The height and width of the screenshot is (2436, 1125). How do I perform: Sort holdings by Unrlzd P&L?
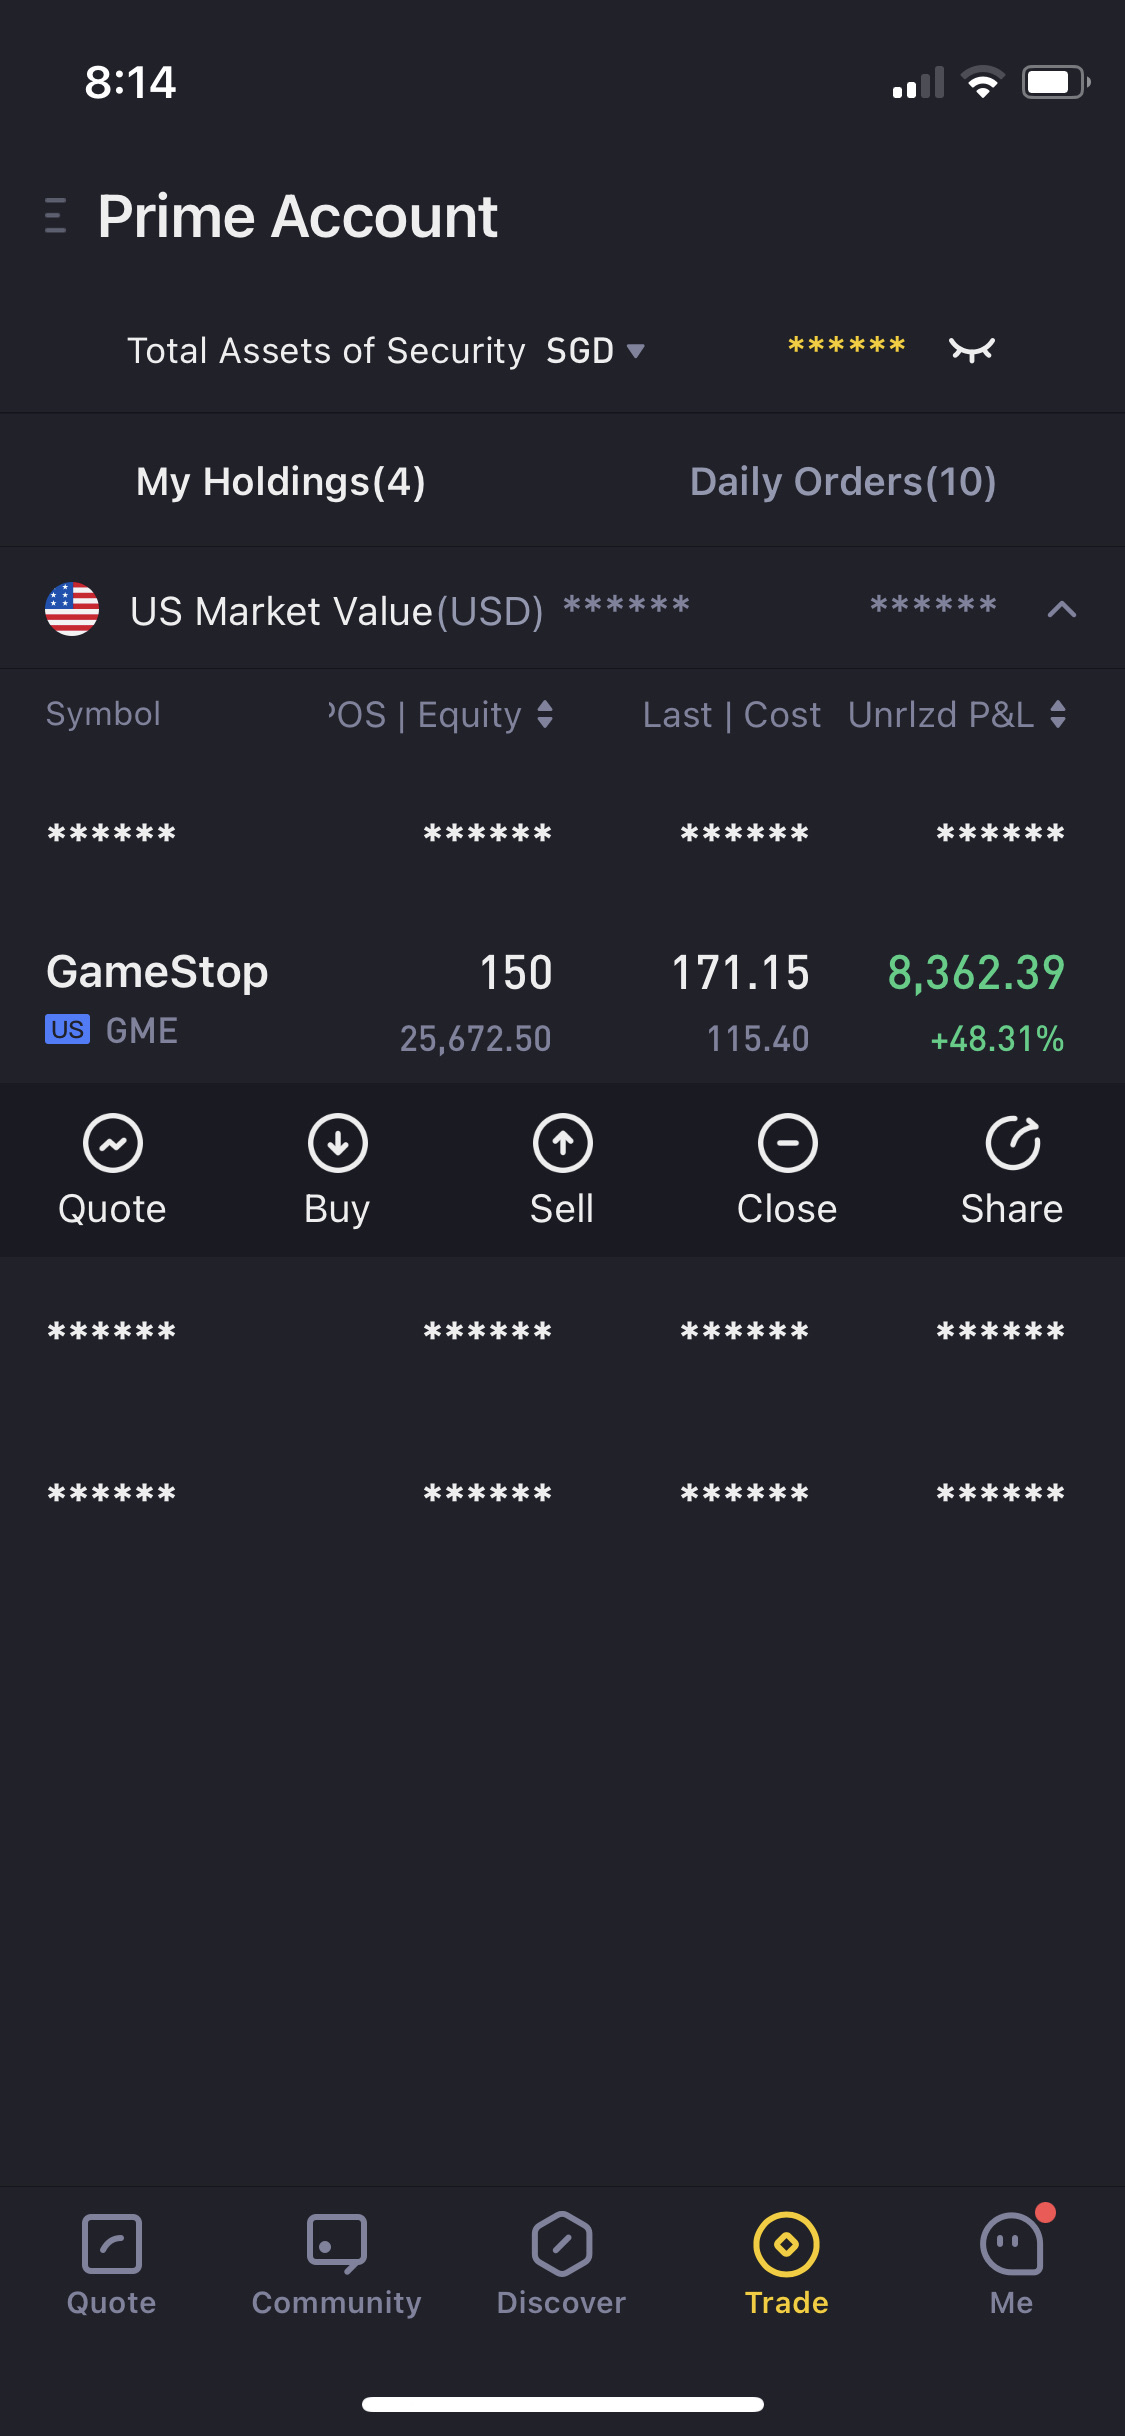tap(957, 715)
